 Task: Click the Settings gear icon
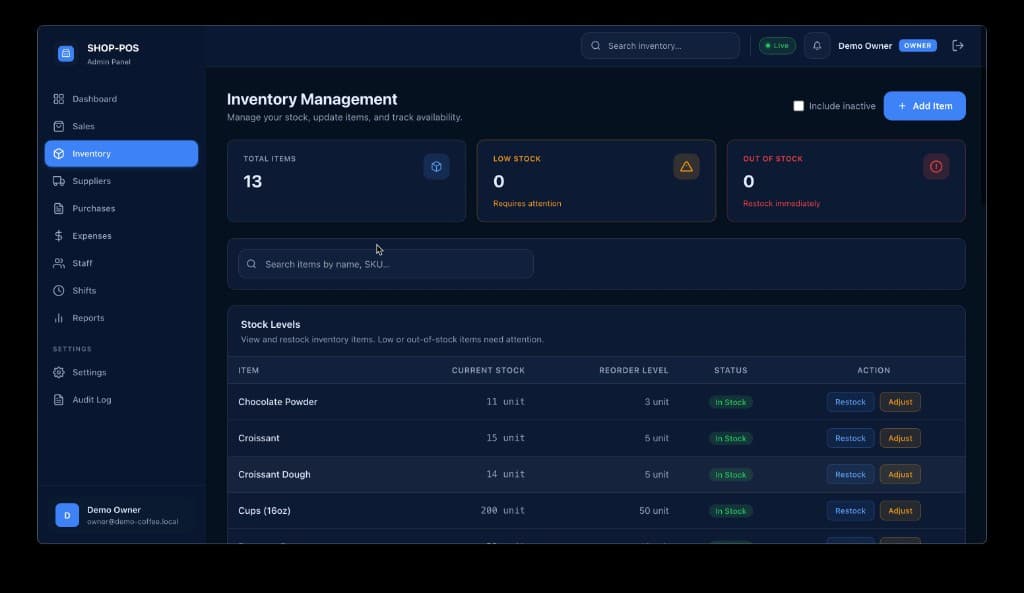tap(59, 372)
